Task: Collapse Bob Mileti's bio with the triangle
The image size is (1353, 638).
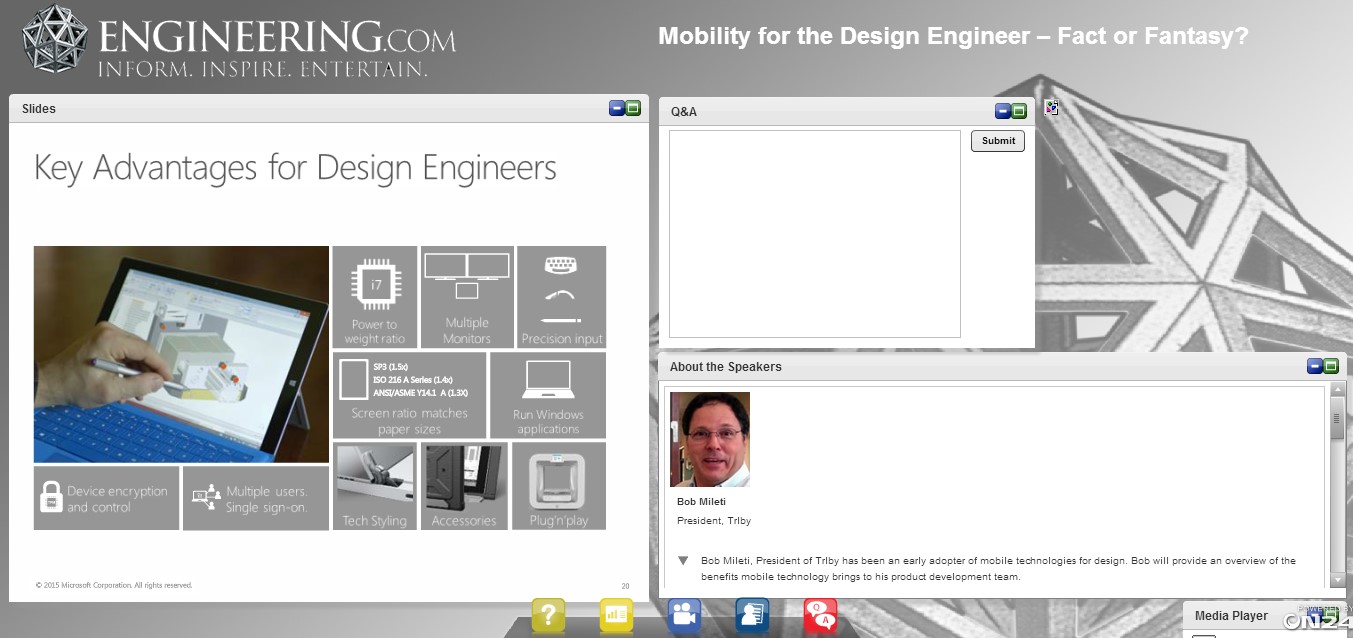Action: [683, 561]
